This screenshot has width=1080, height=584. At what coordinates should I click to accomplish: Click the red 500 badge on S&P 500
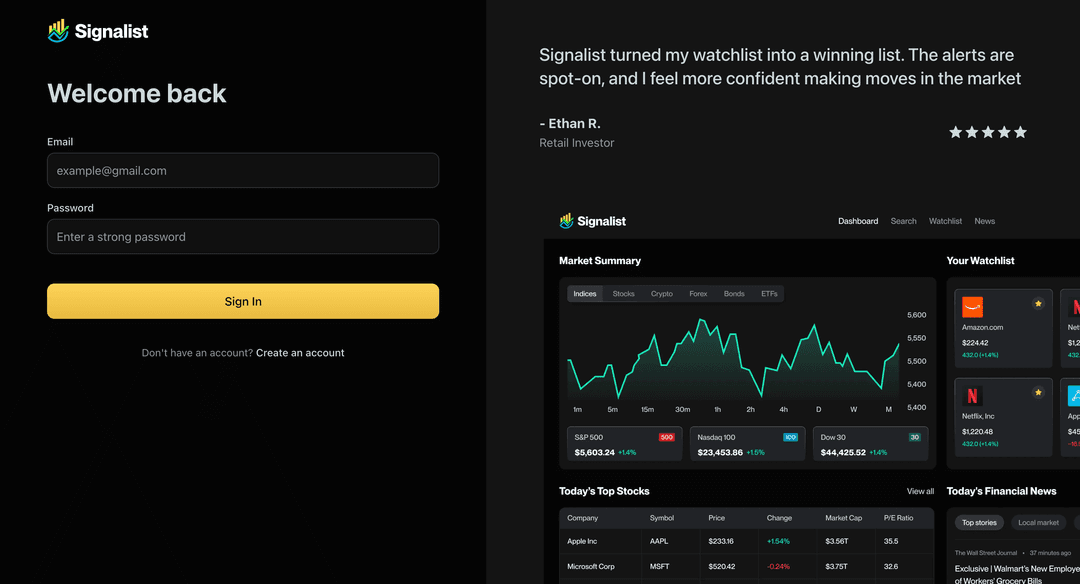(x=666, y=437)
